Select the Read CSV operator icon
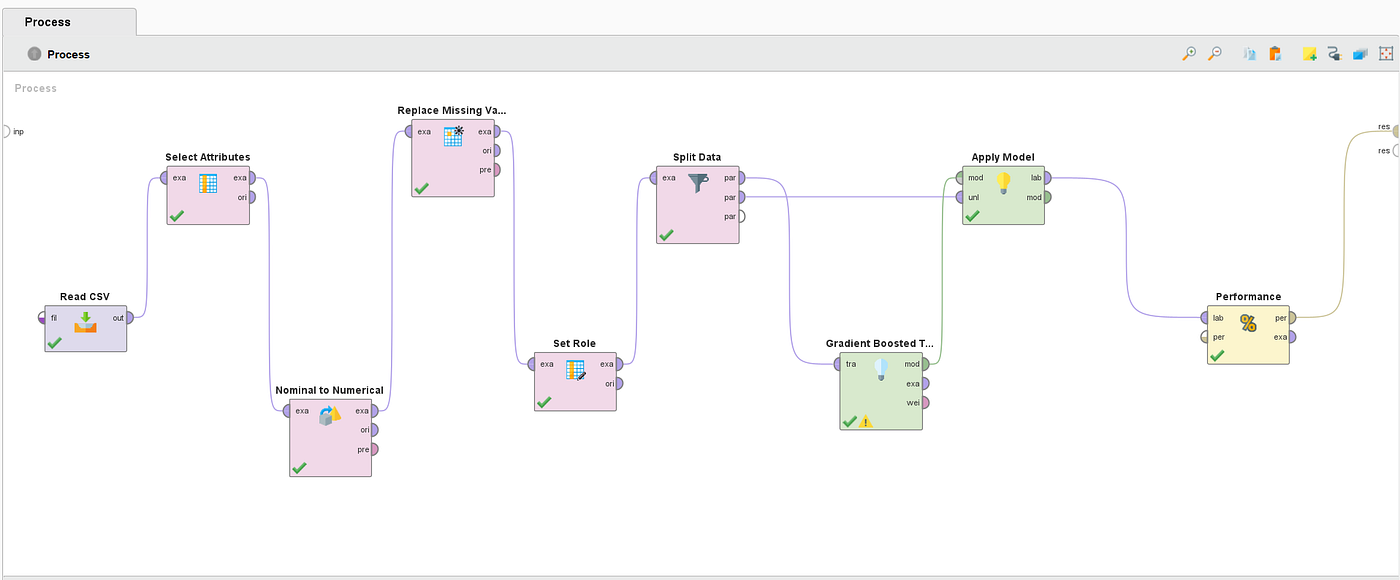The image size is (1400, 580). [86, 321]
